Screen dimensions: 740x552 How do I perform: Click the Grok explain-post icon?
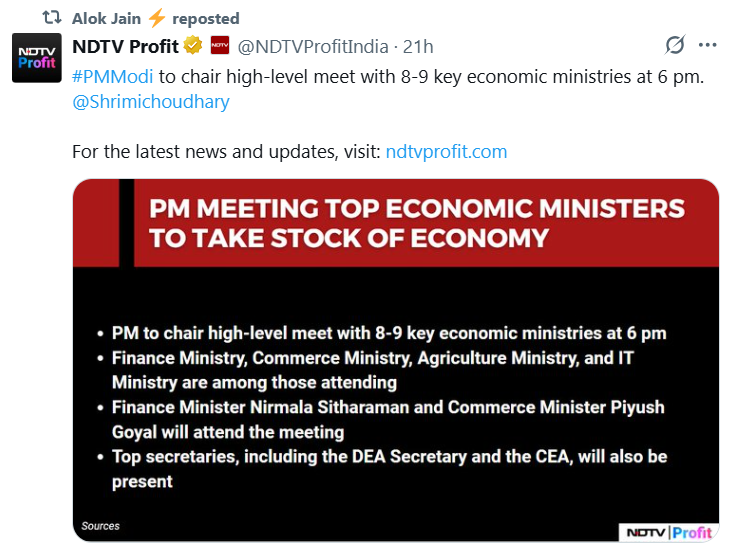675,45
